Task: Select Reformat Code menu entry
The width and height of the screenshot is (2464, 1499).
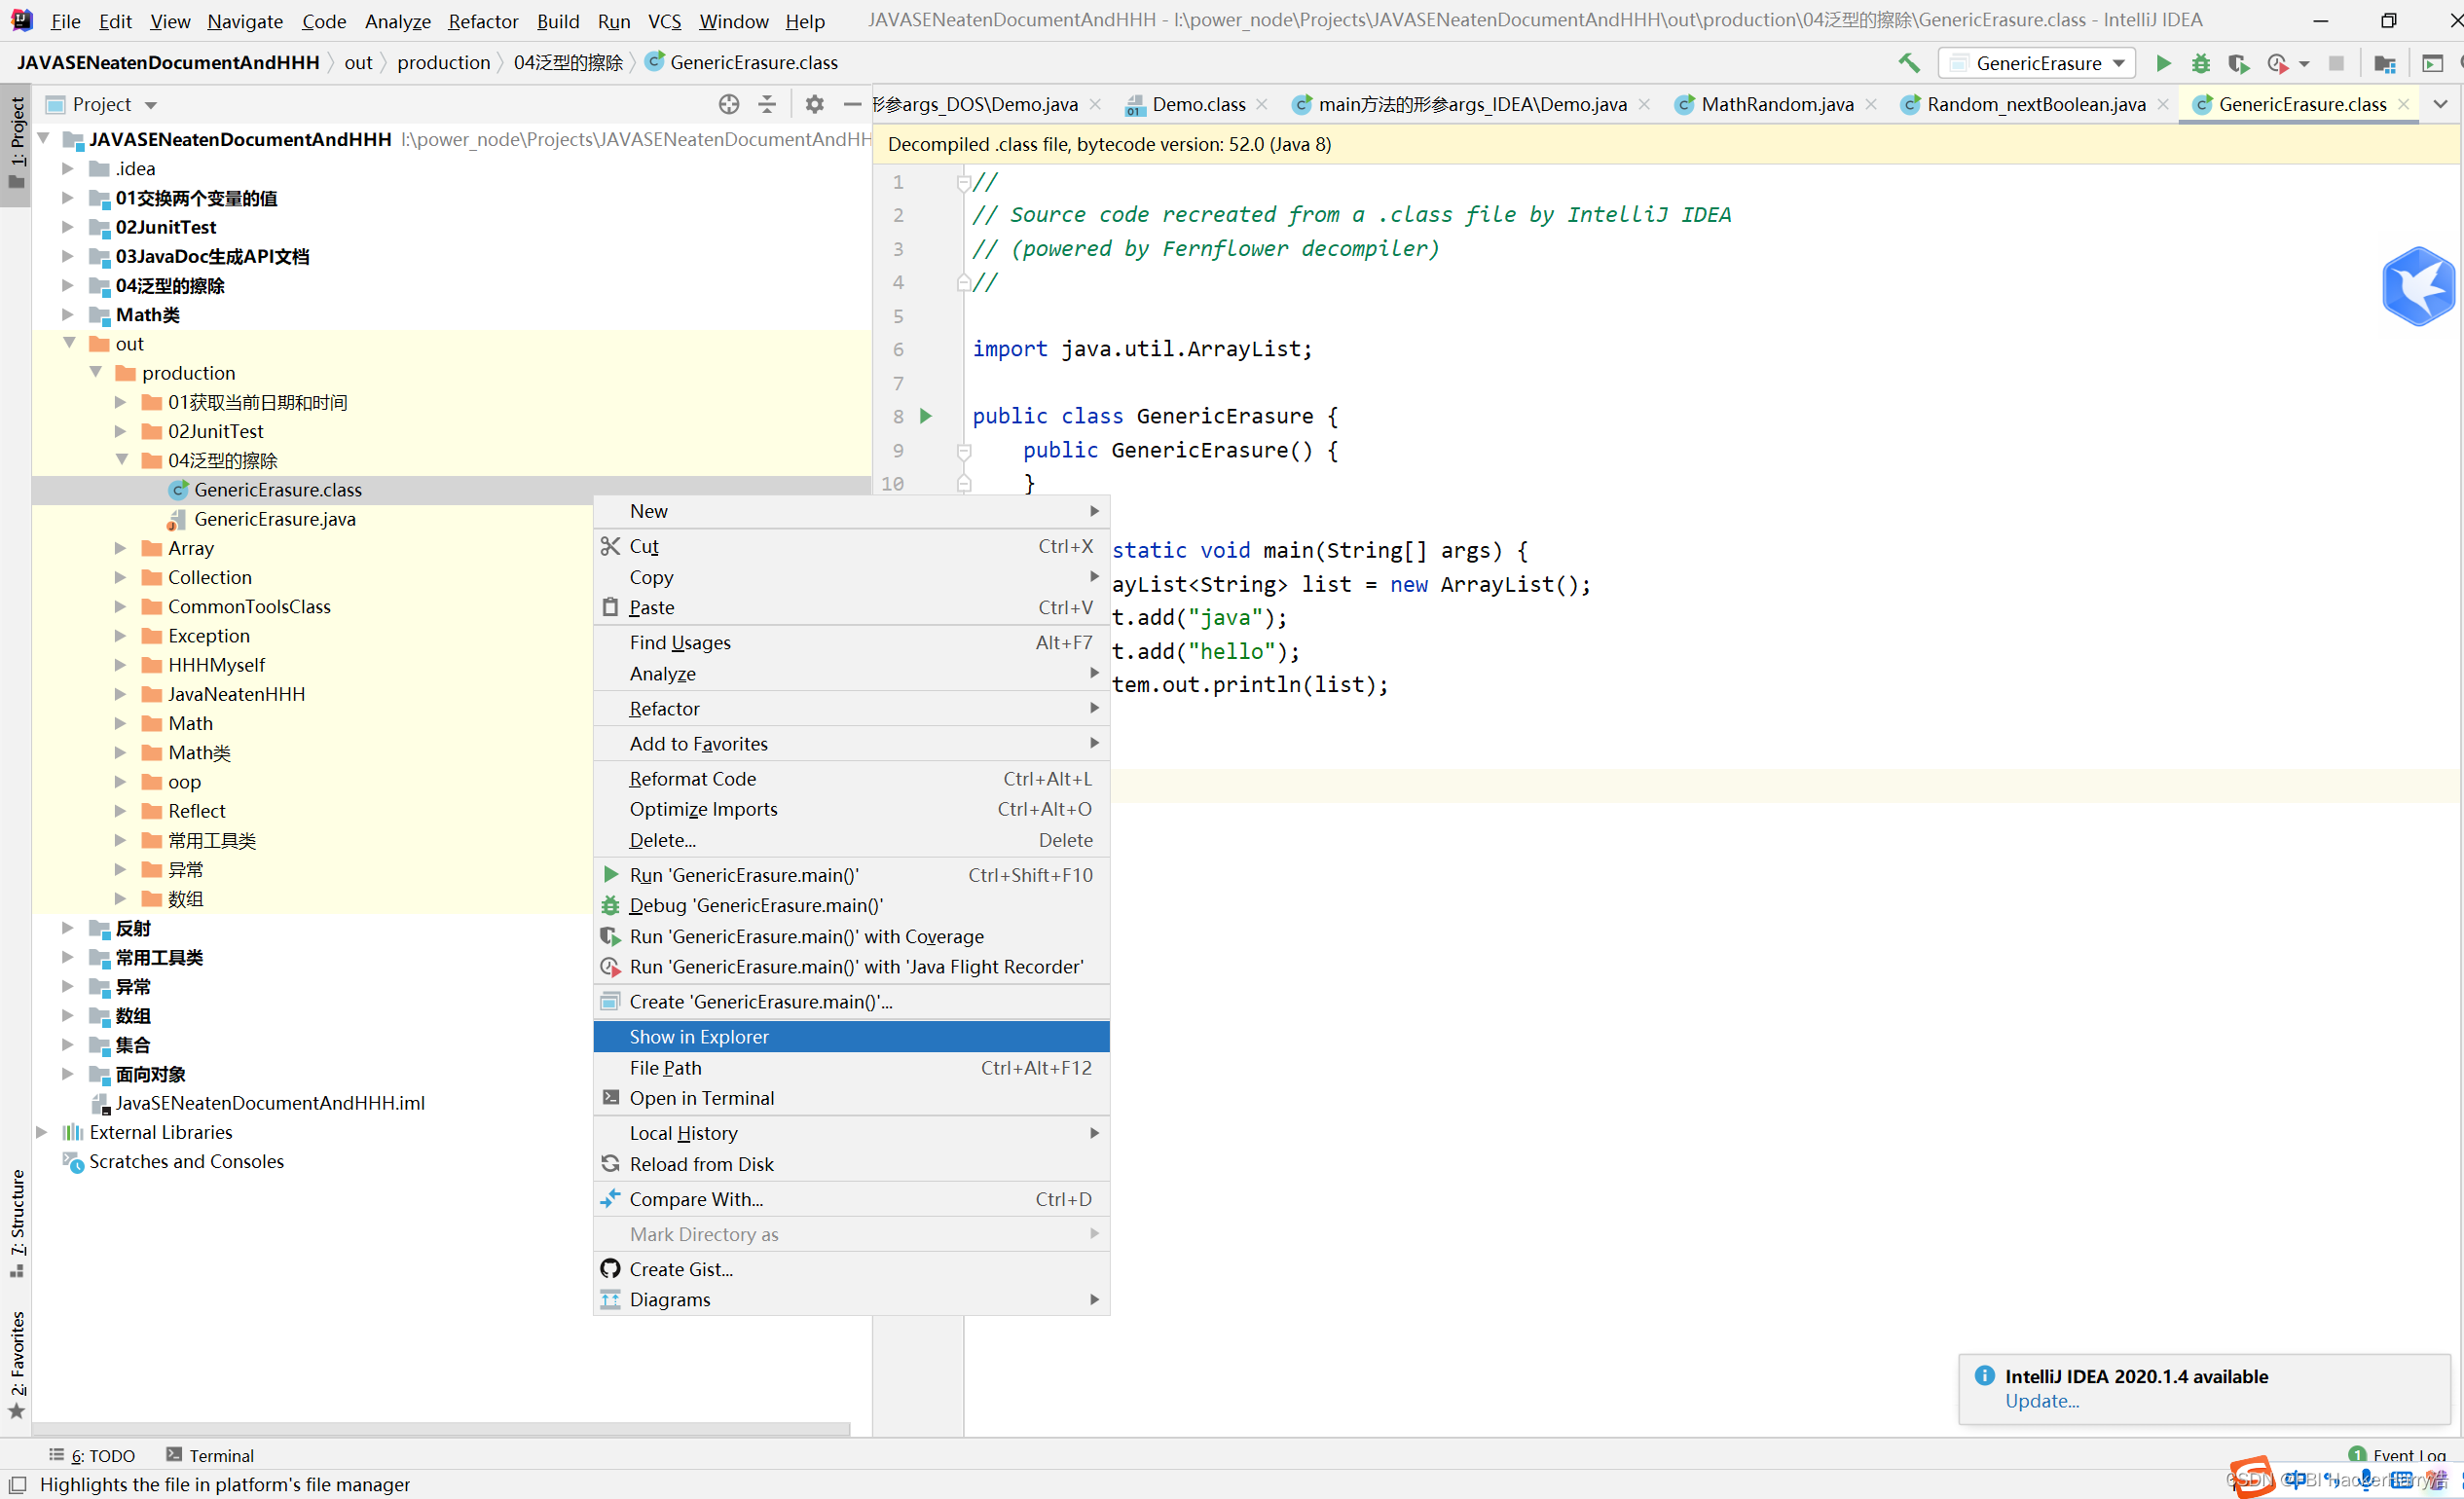Action: (851, 778)
